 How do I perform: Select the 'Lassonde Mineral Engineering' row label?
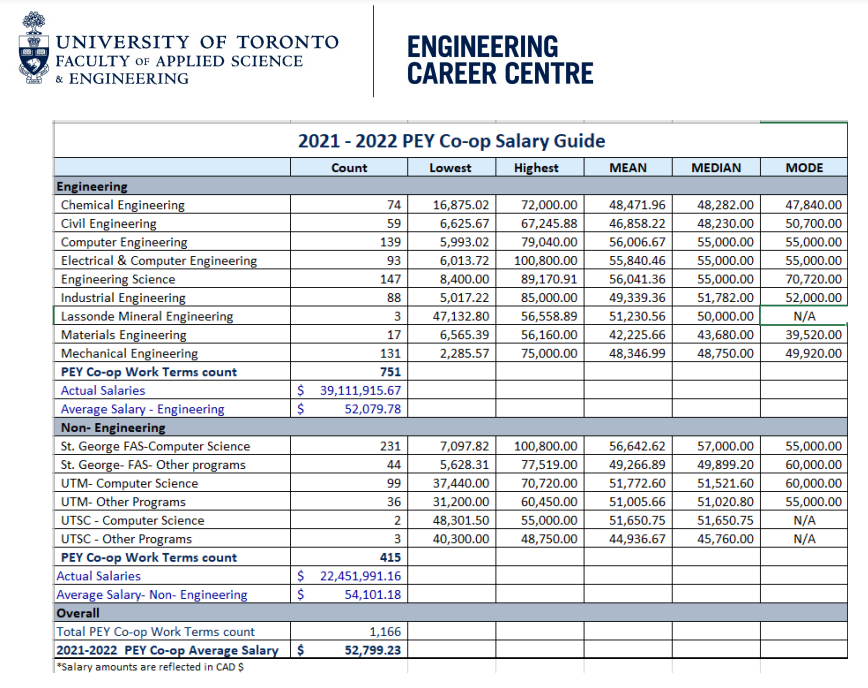pos(147,316)
